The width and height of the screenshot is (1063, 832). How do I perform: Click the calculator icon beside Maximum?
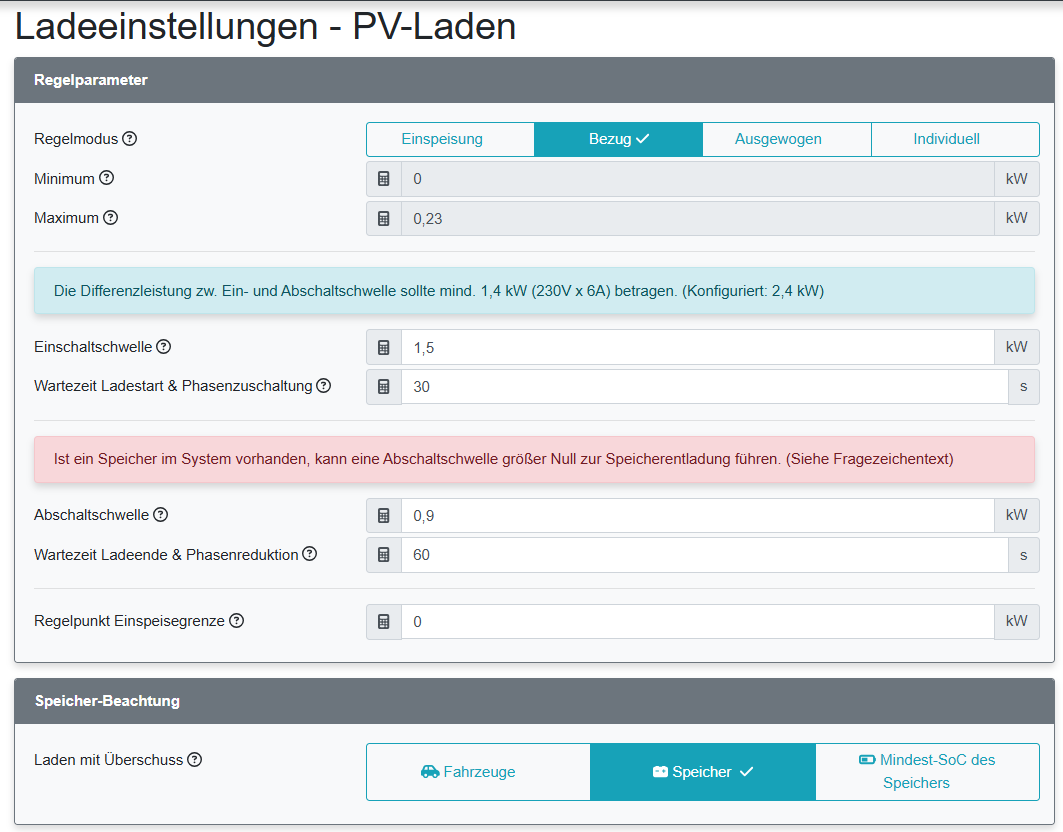coord(383,218)
